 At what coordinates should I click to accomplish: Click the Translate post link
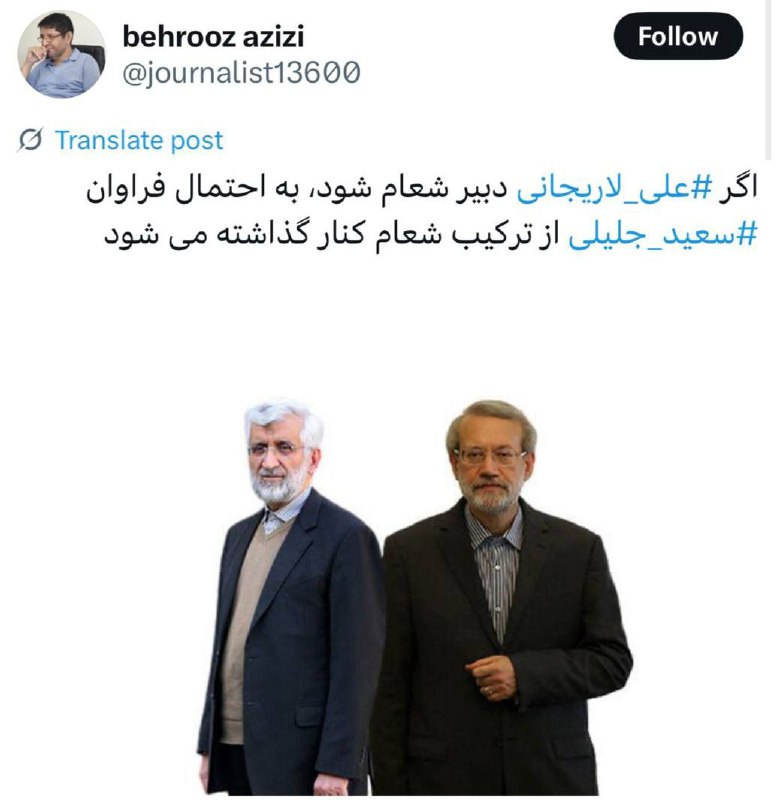(x=139, y=140)
